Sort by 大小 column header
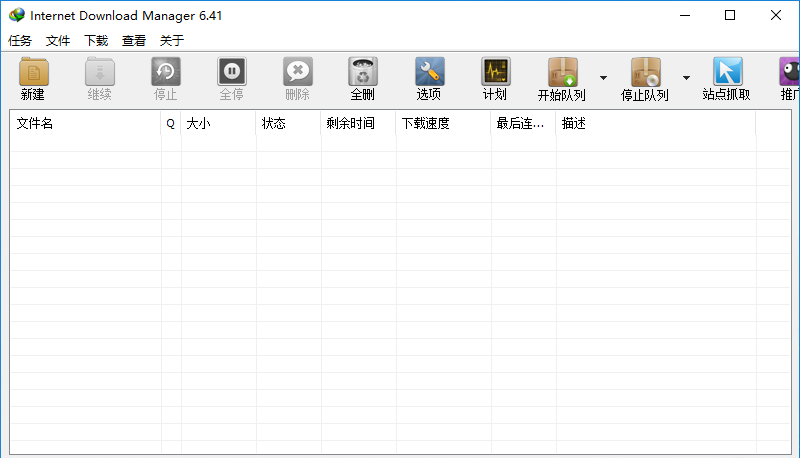 pyautogui.click(x=218, y=123)
